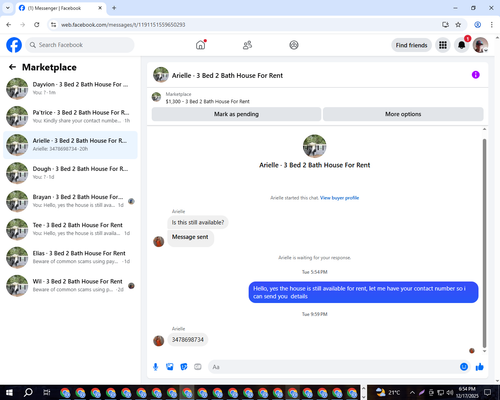Open the account profile picture menu
500x400 pixels.
(480, 45)
